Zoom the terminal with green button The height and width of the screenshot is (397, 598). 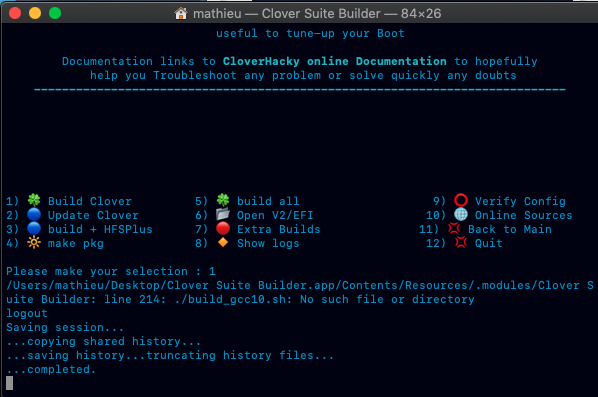click(55, 13)
